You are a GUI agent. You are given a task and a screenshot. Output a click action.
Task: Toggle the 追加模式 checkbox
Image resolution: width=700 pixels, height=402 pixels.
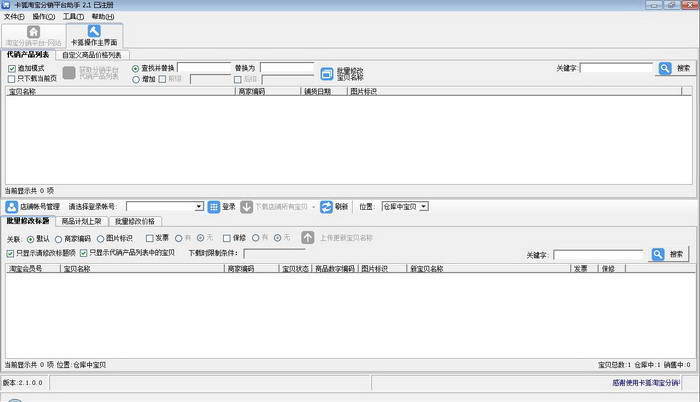[x=11, y=68]
